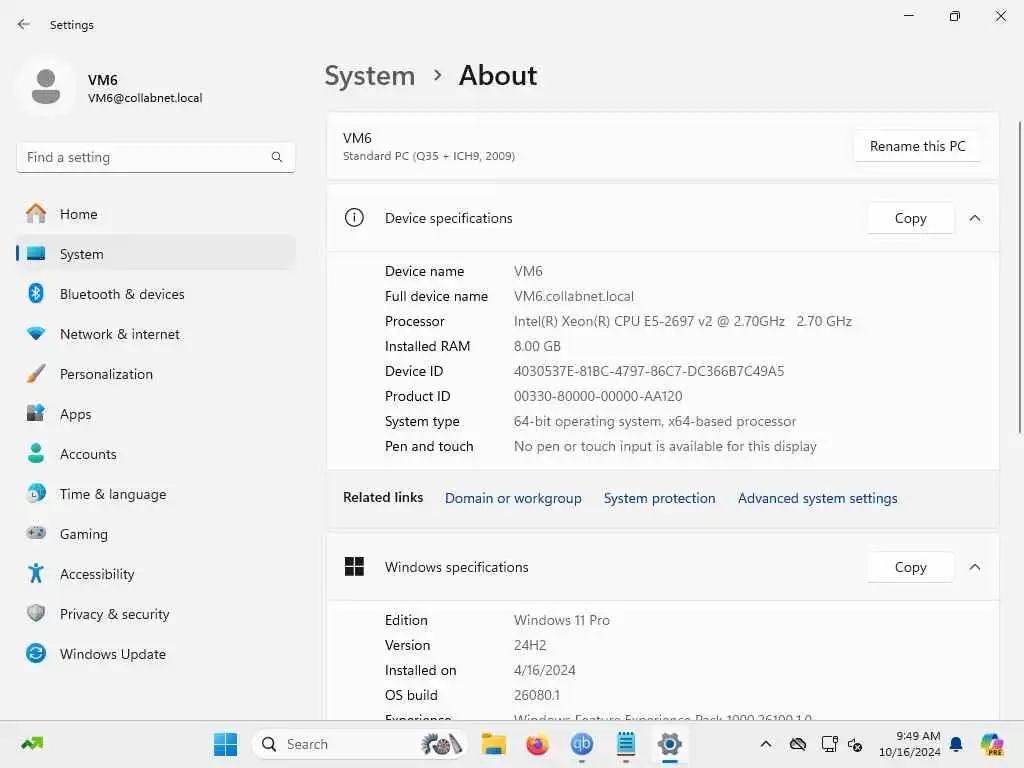The image size is (1024, 768).
Task: Click System in the breadcrumb header
Action: pos(370,76)
